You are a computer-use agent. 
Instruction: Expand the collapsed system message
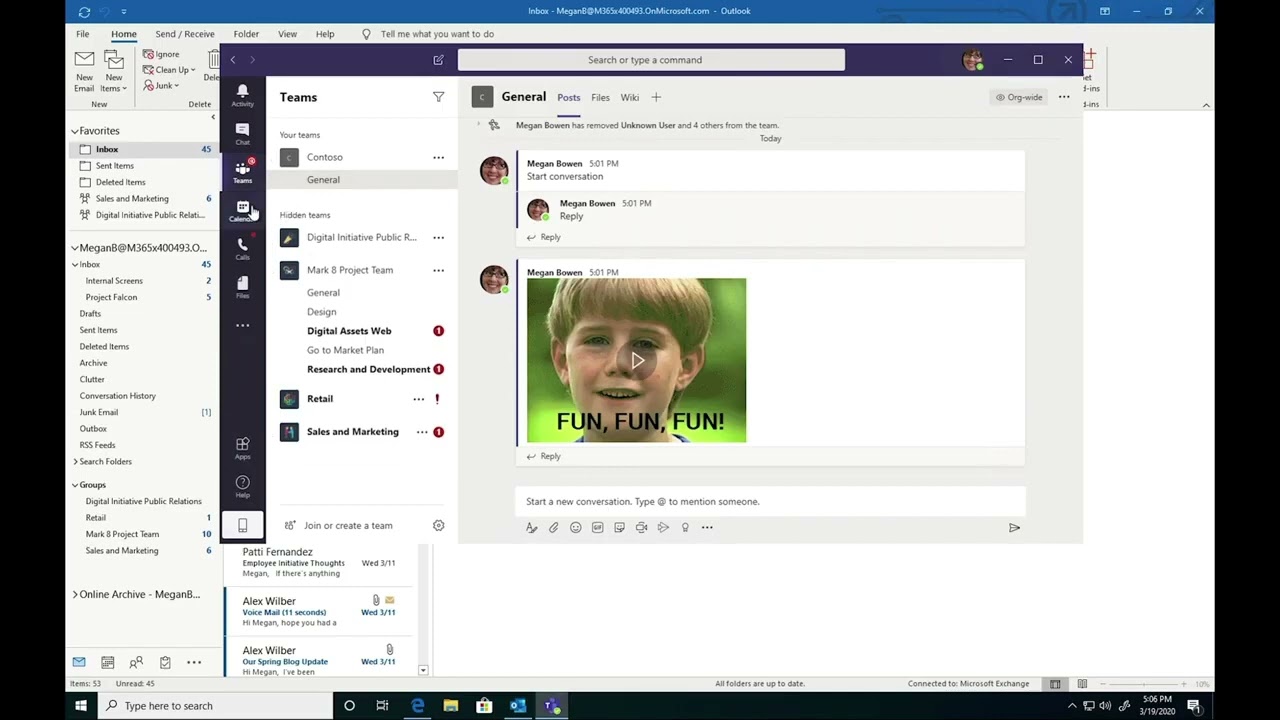click(478, 125)
